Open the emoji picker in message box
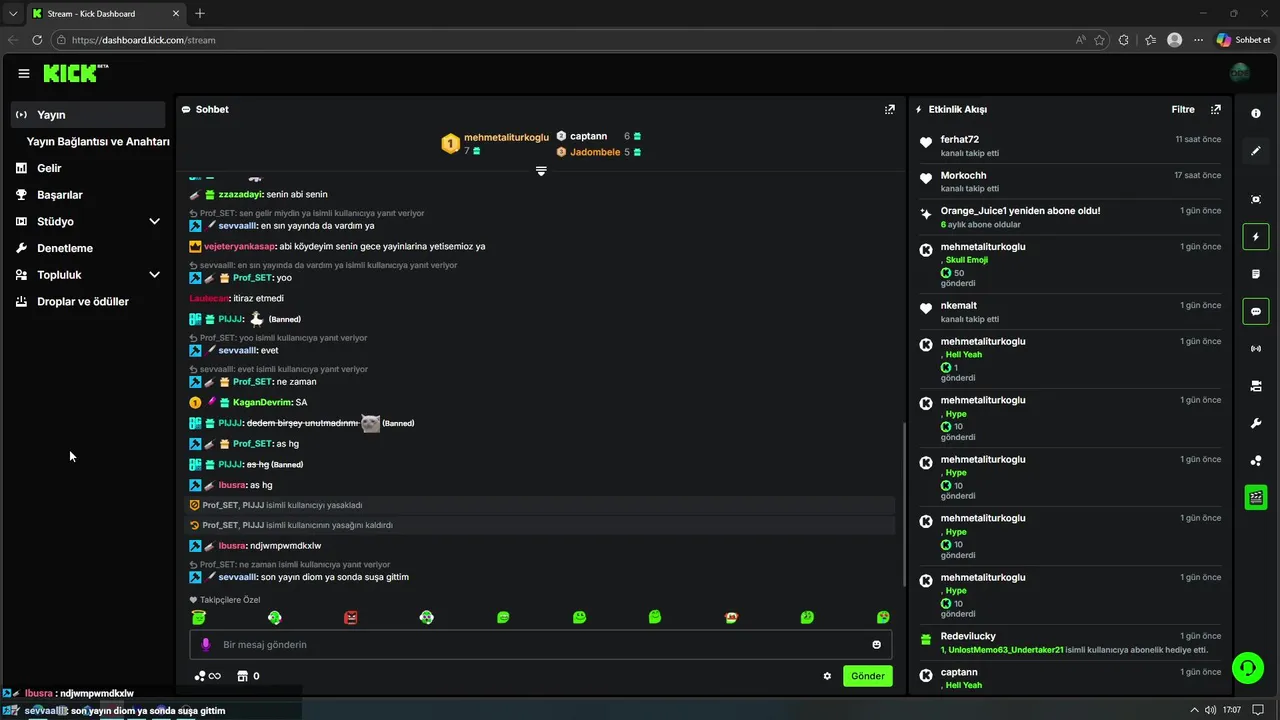Screen dimensions: 1280x720 point(877,645)
